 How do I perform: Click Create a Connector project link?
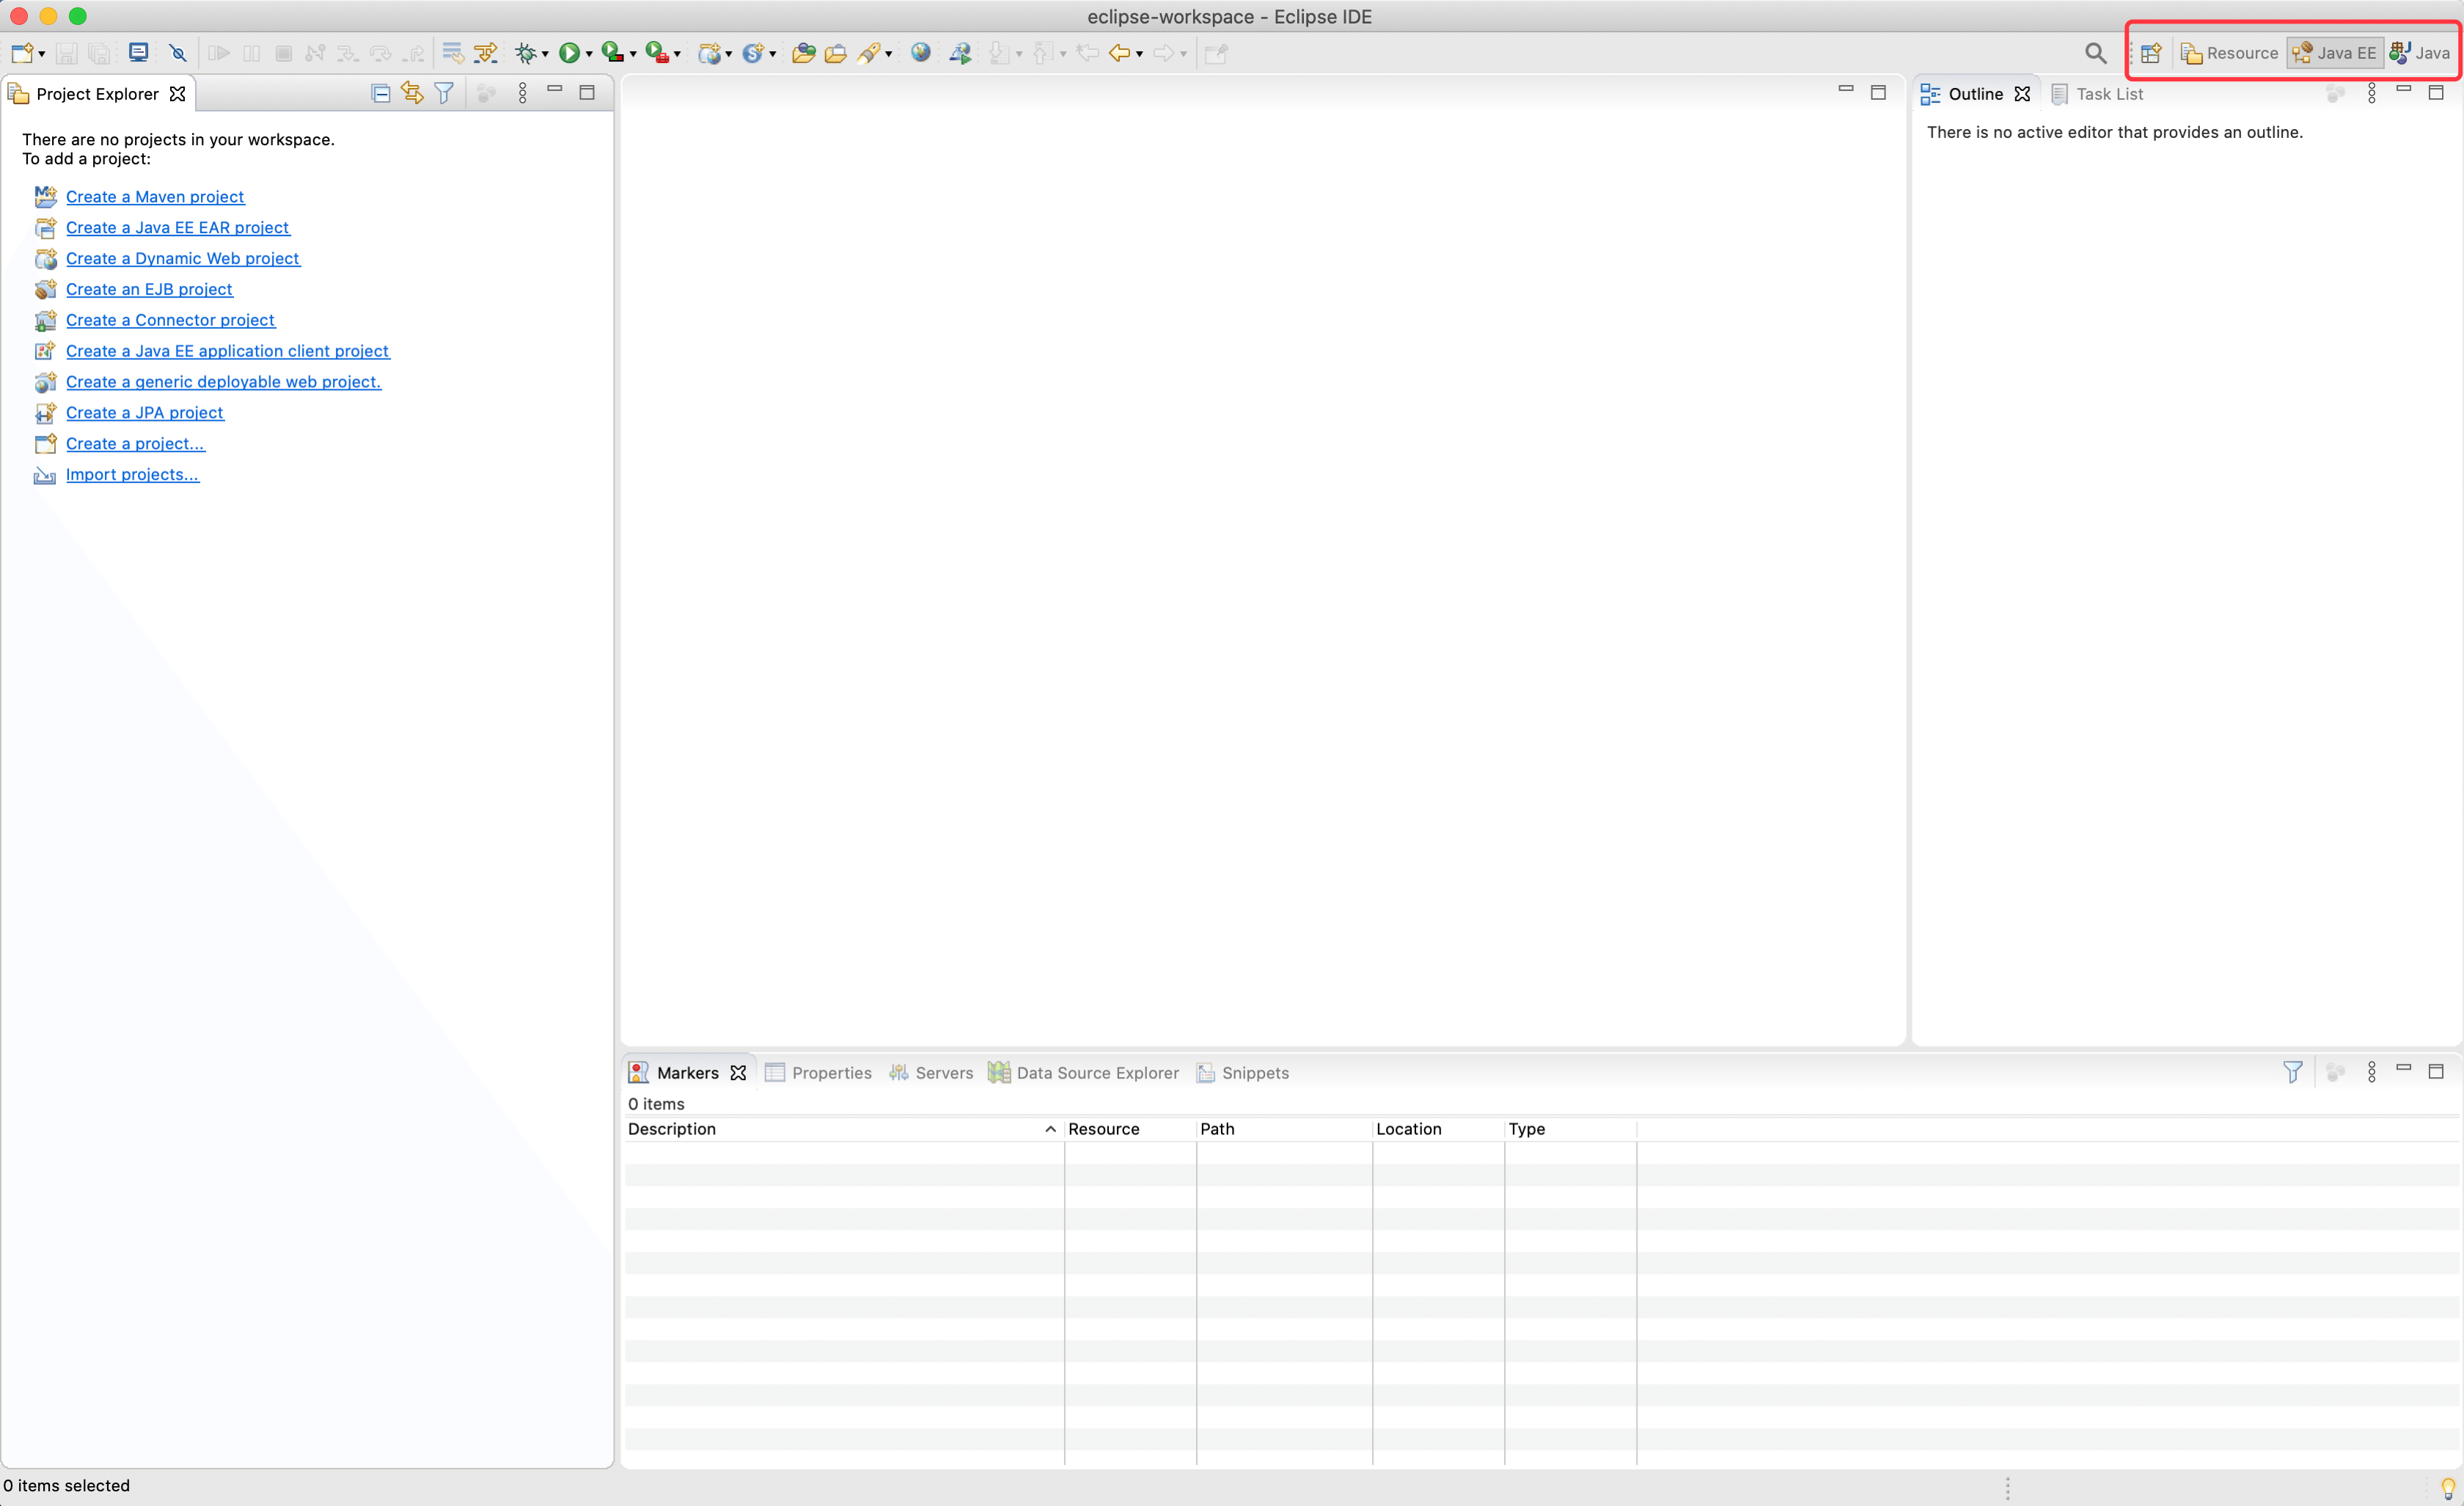tap(170, 320)
